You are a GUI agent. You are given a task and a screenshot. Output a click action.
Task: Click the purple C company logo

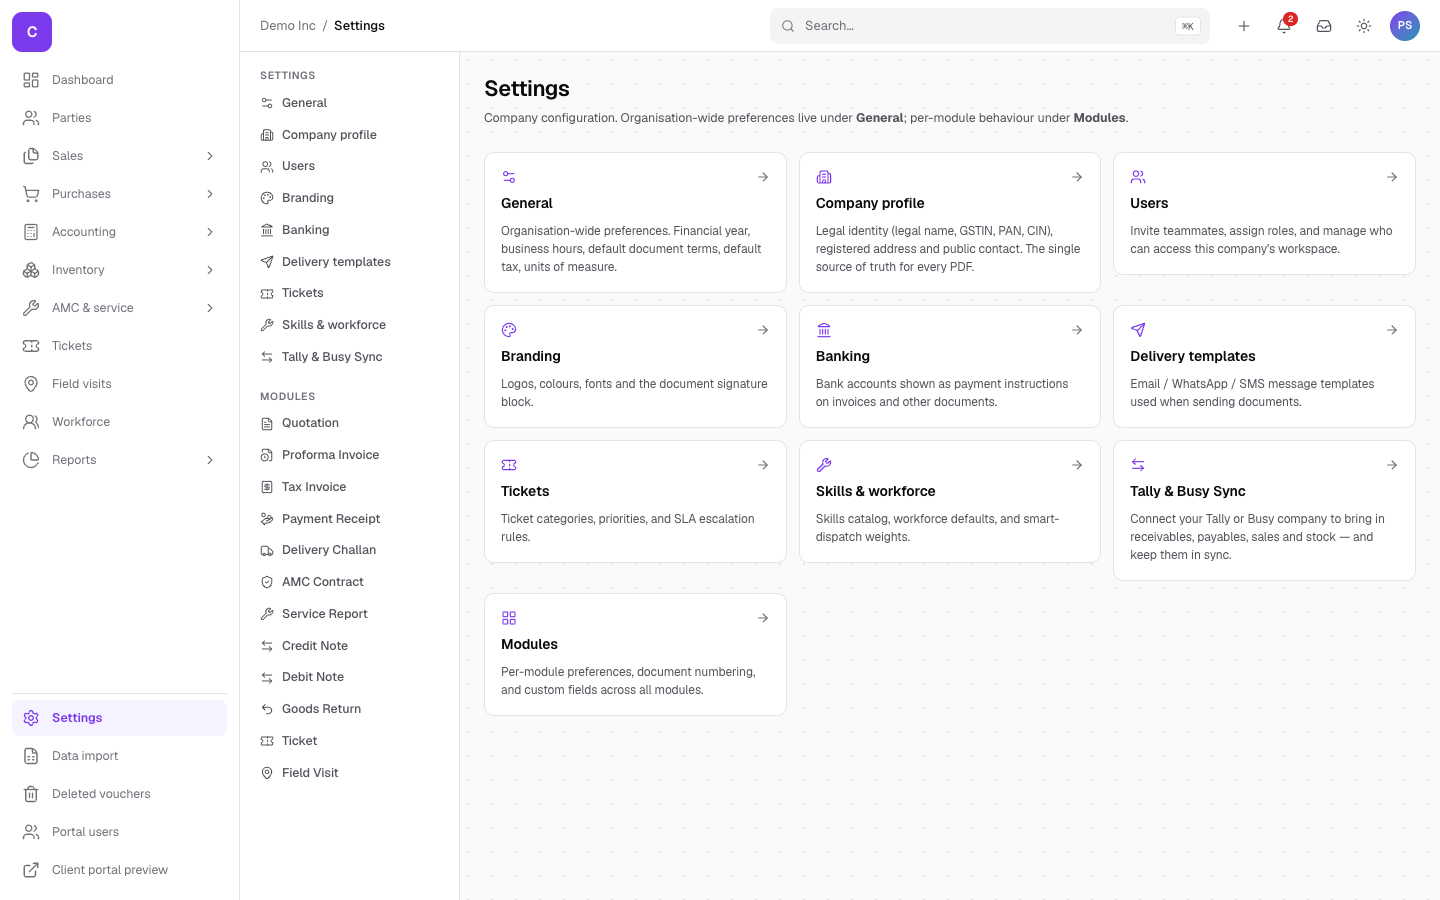[32, 32]
